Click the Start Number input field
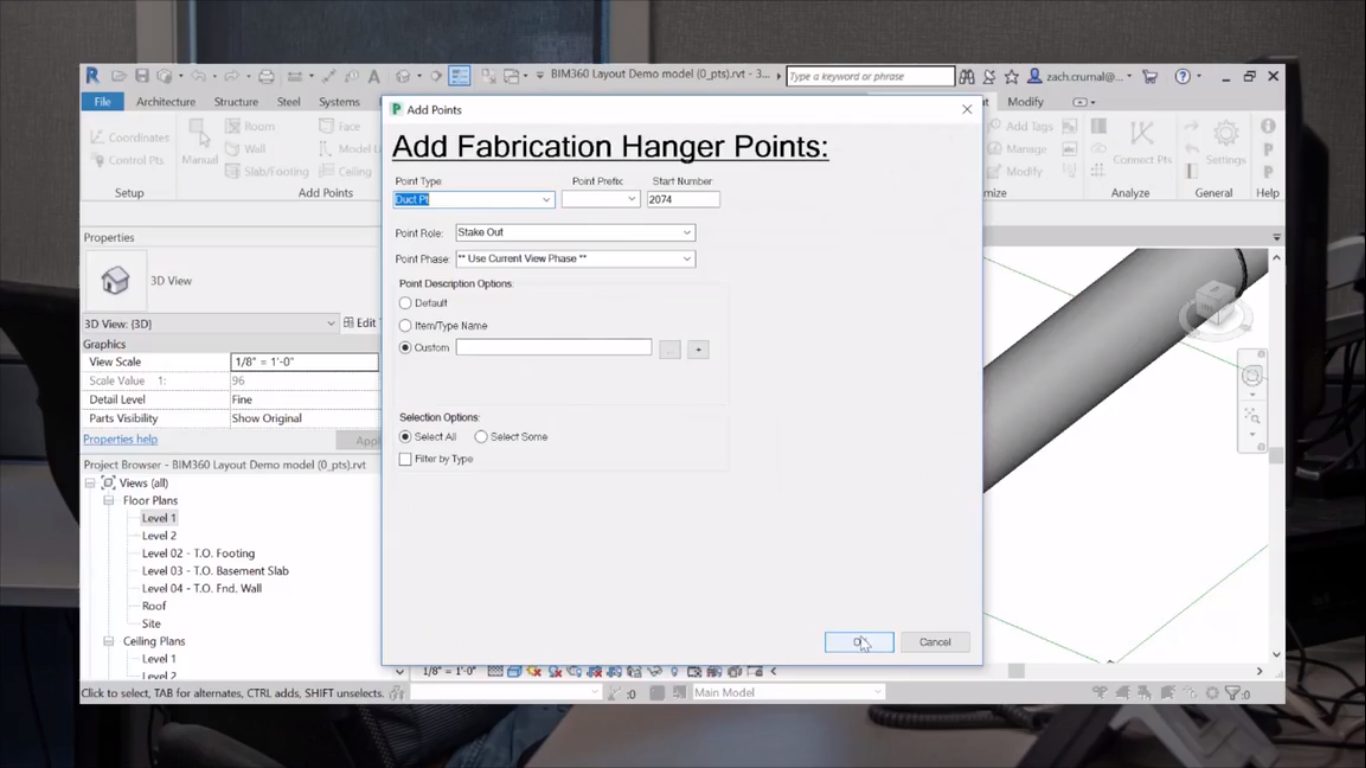This screenshot has height=768, width=1366. (683, 199)
